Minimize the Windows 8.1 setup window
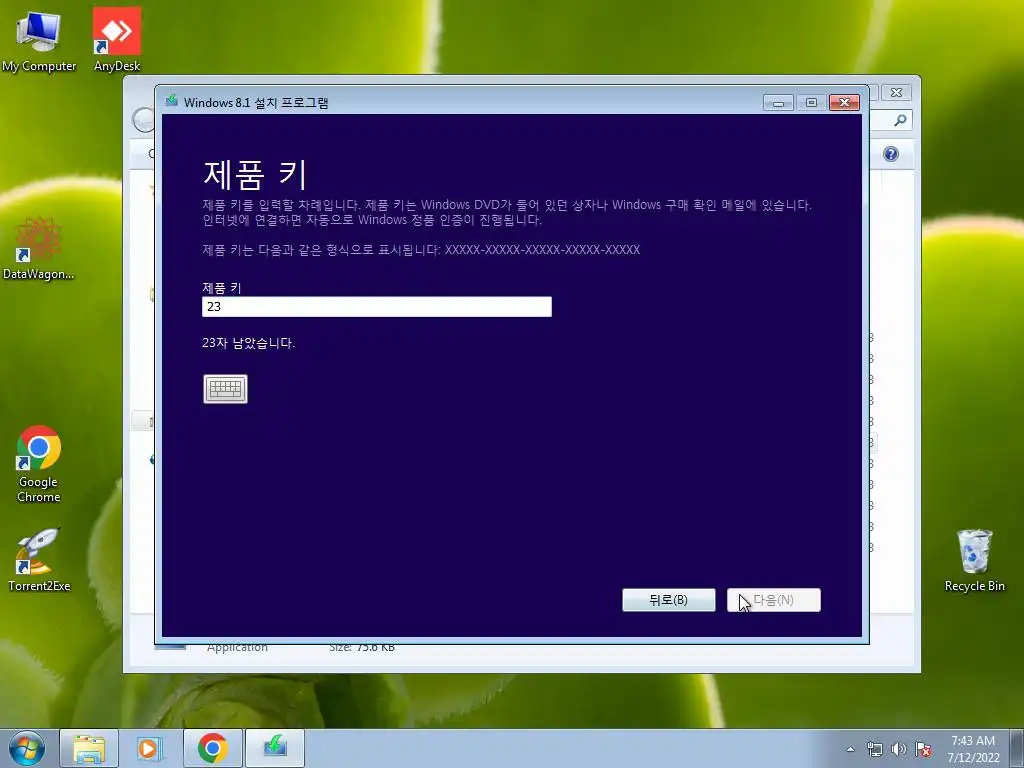Screen dimensions: 1024x768 (778, 103)
